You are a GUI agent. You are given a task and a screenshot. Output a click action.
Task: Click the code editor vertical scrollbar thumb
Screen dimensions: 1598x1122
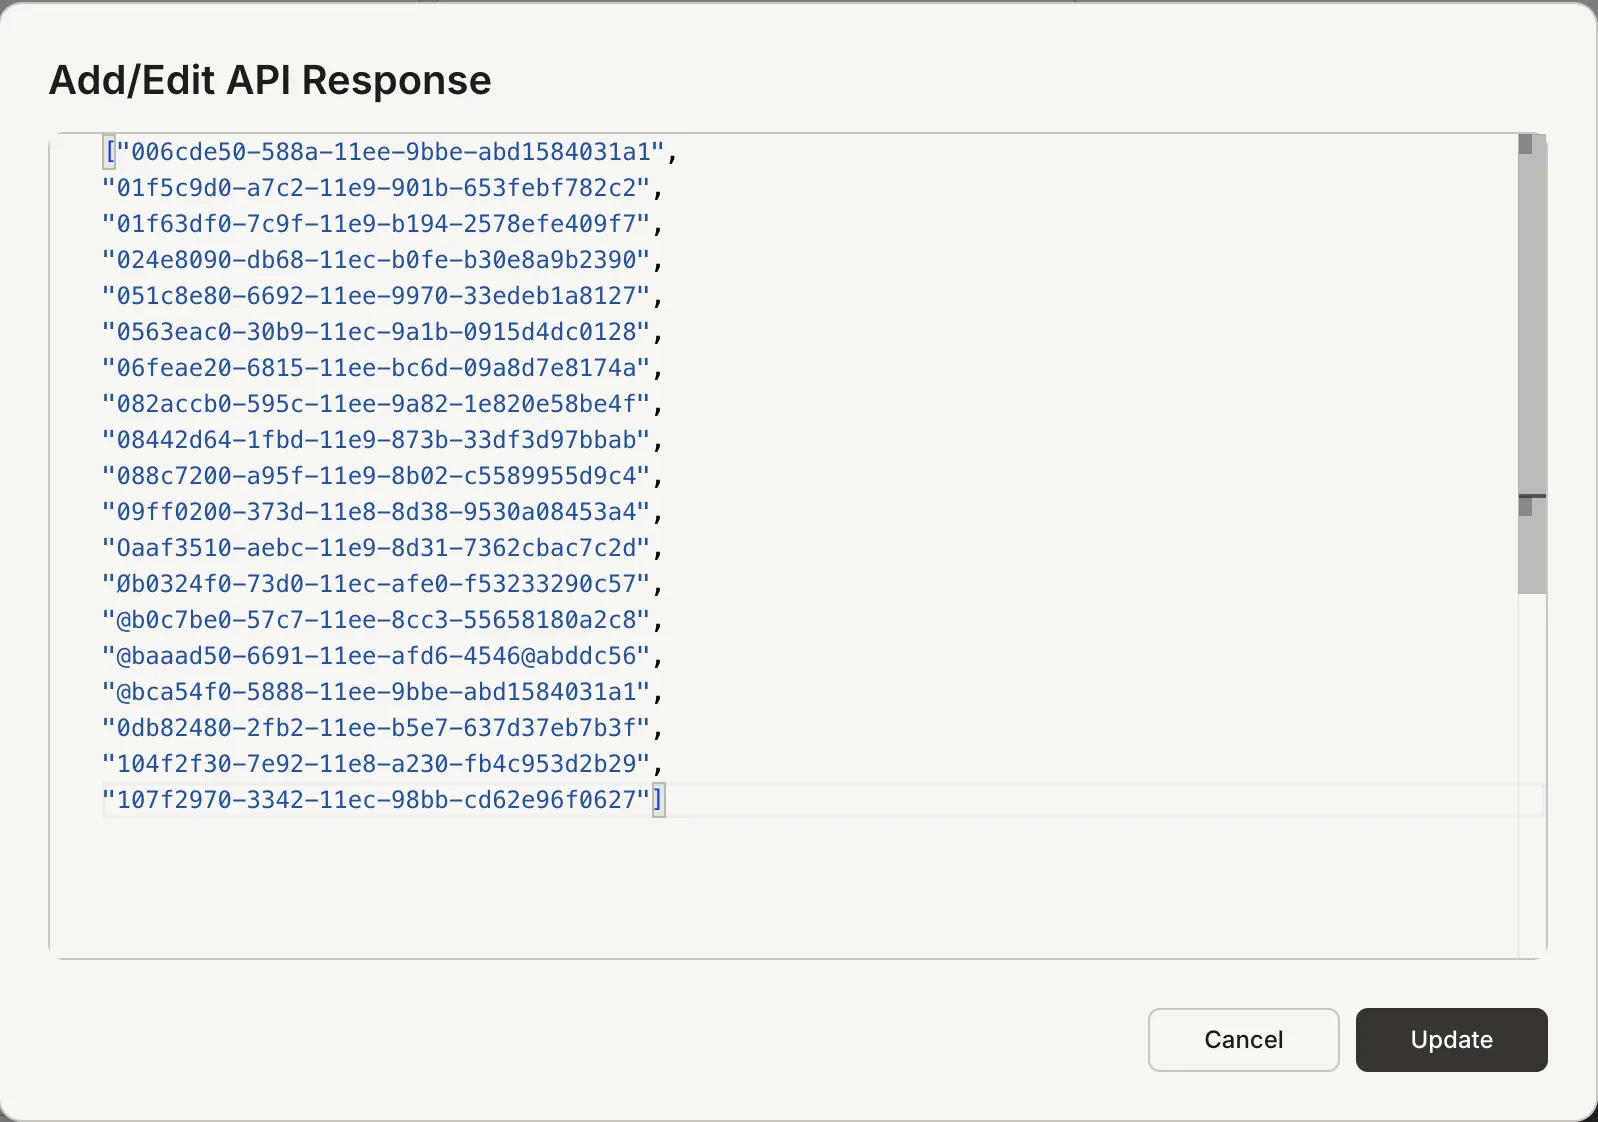1531,364
